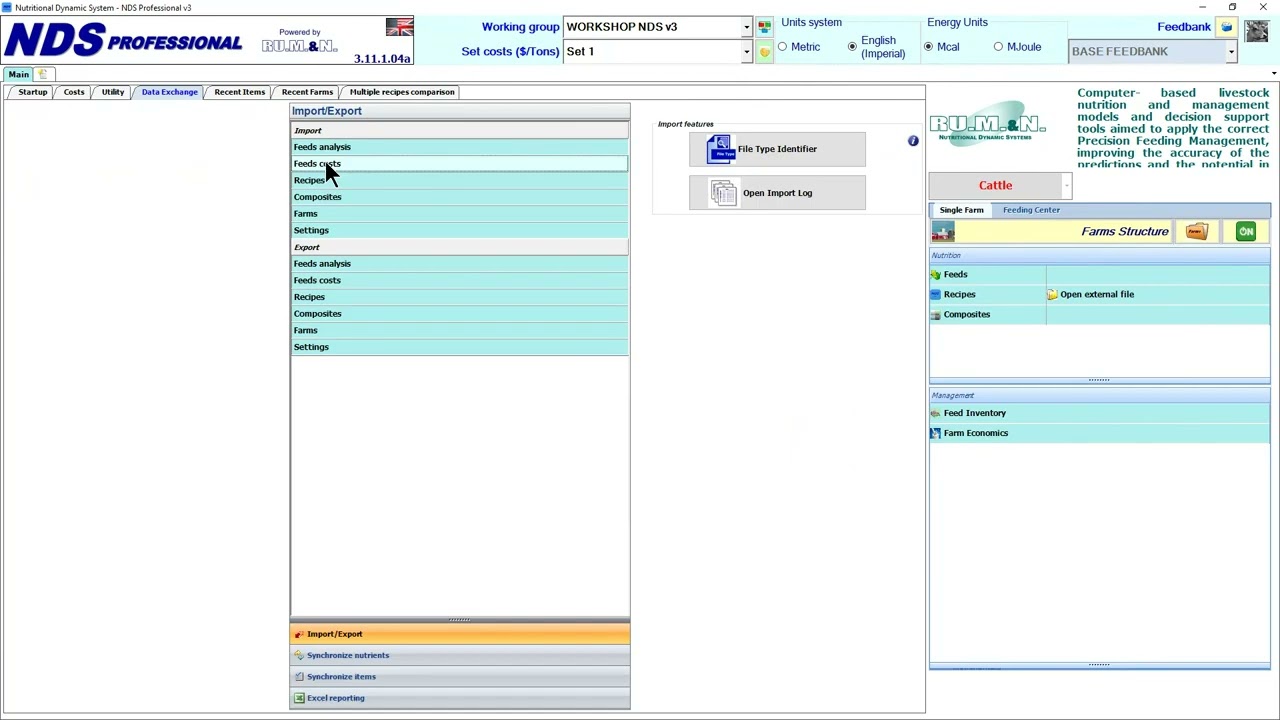This screenshot has height=720, width=1280.
Task: Switch to the Single Farm tab
Action: (x=962, y=210)
